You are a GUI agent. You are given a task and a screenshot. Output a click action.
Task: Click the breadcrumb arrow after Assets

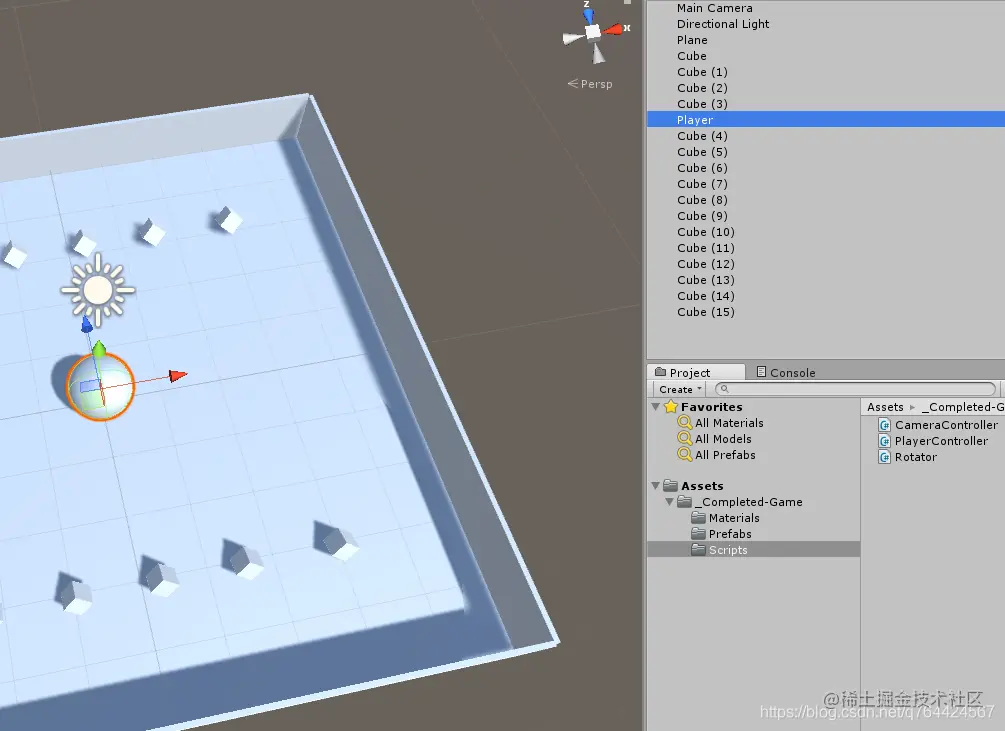[x=912, y=407]
